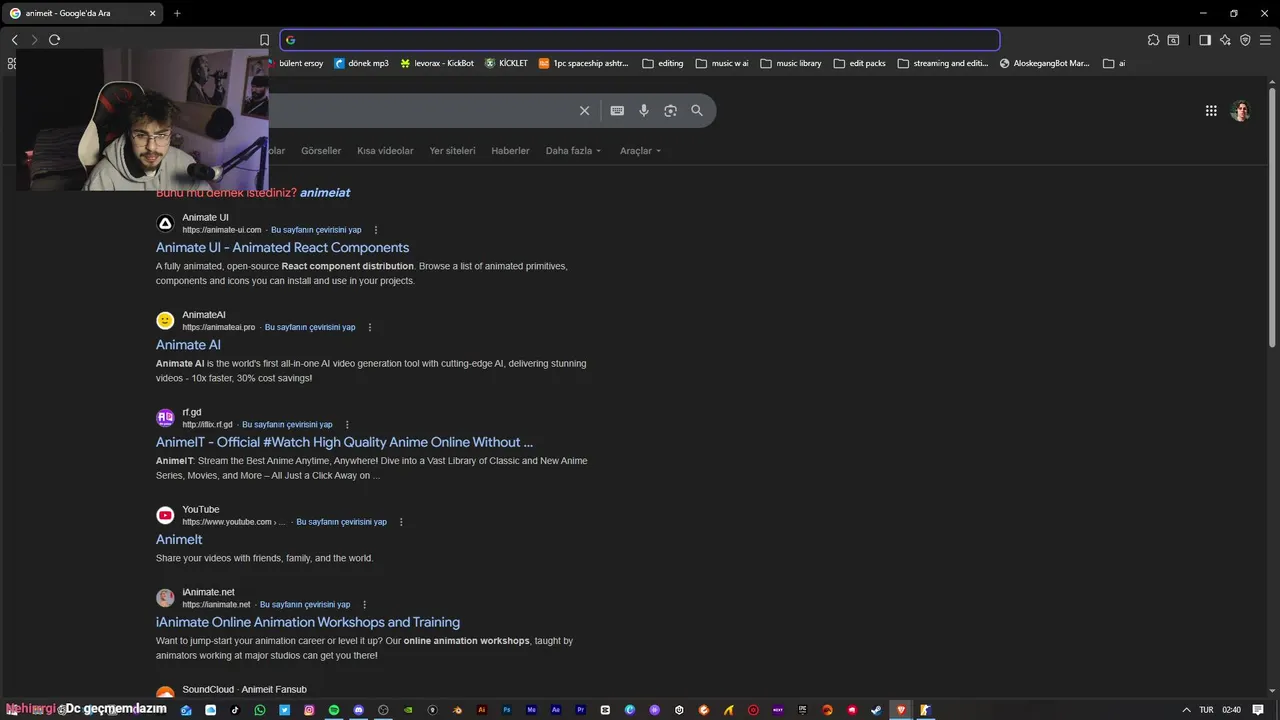Expand the Daha fazla dropdown

coord(573,151)
